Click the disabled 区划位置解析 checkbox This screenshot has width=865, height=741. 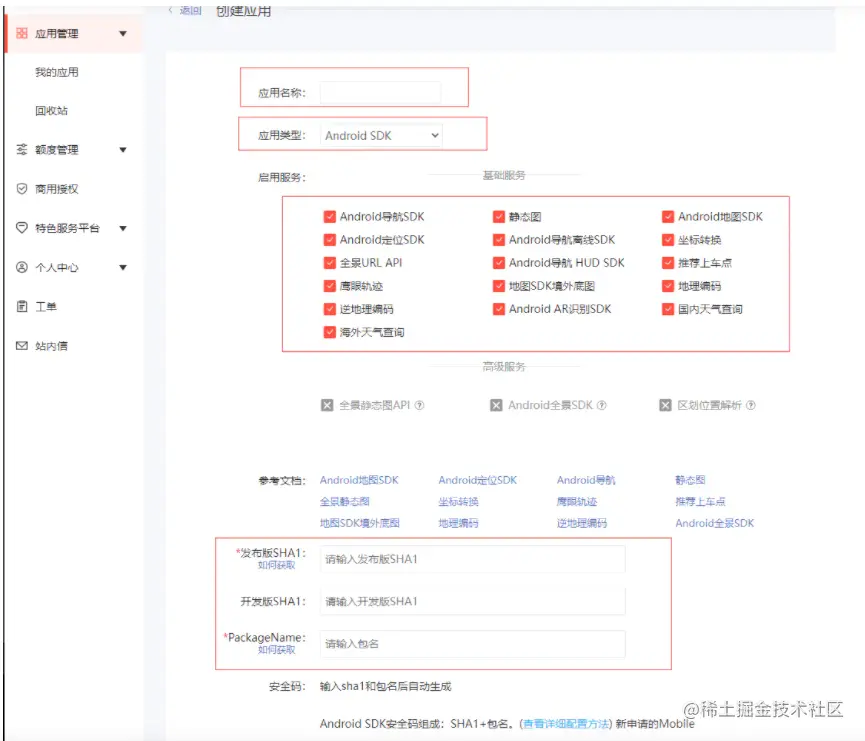(x=665, y=406)
